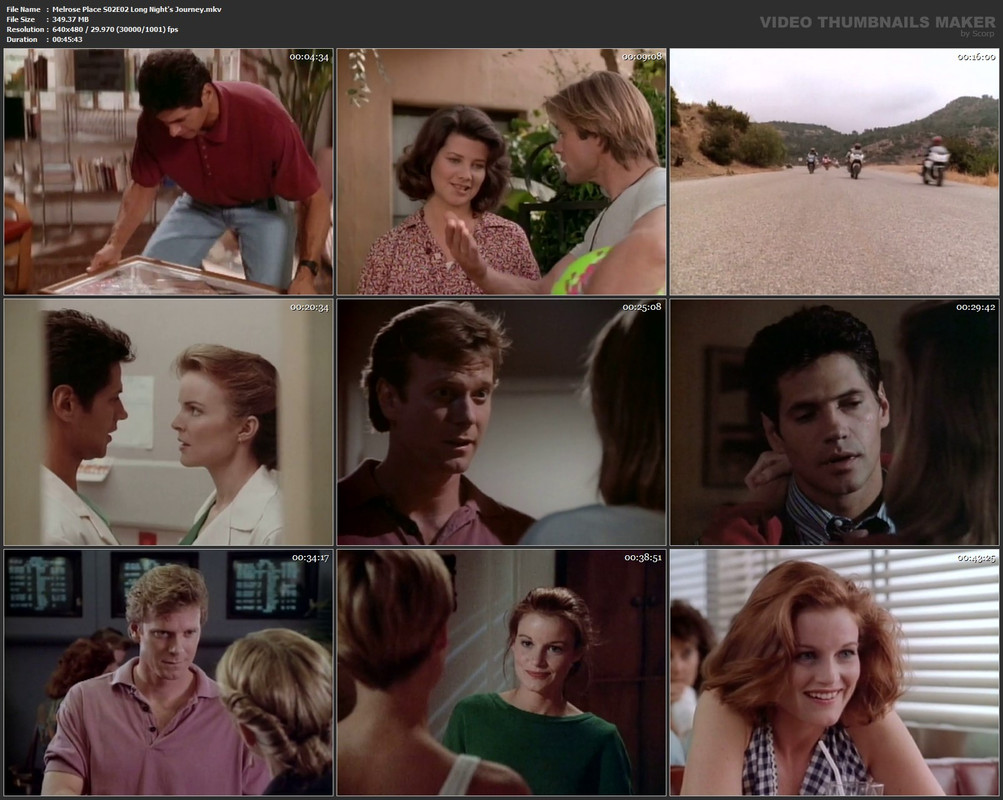Click the resolution value '640x480 / 29.970 (30000/1001) fps'

point(115,29)
